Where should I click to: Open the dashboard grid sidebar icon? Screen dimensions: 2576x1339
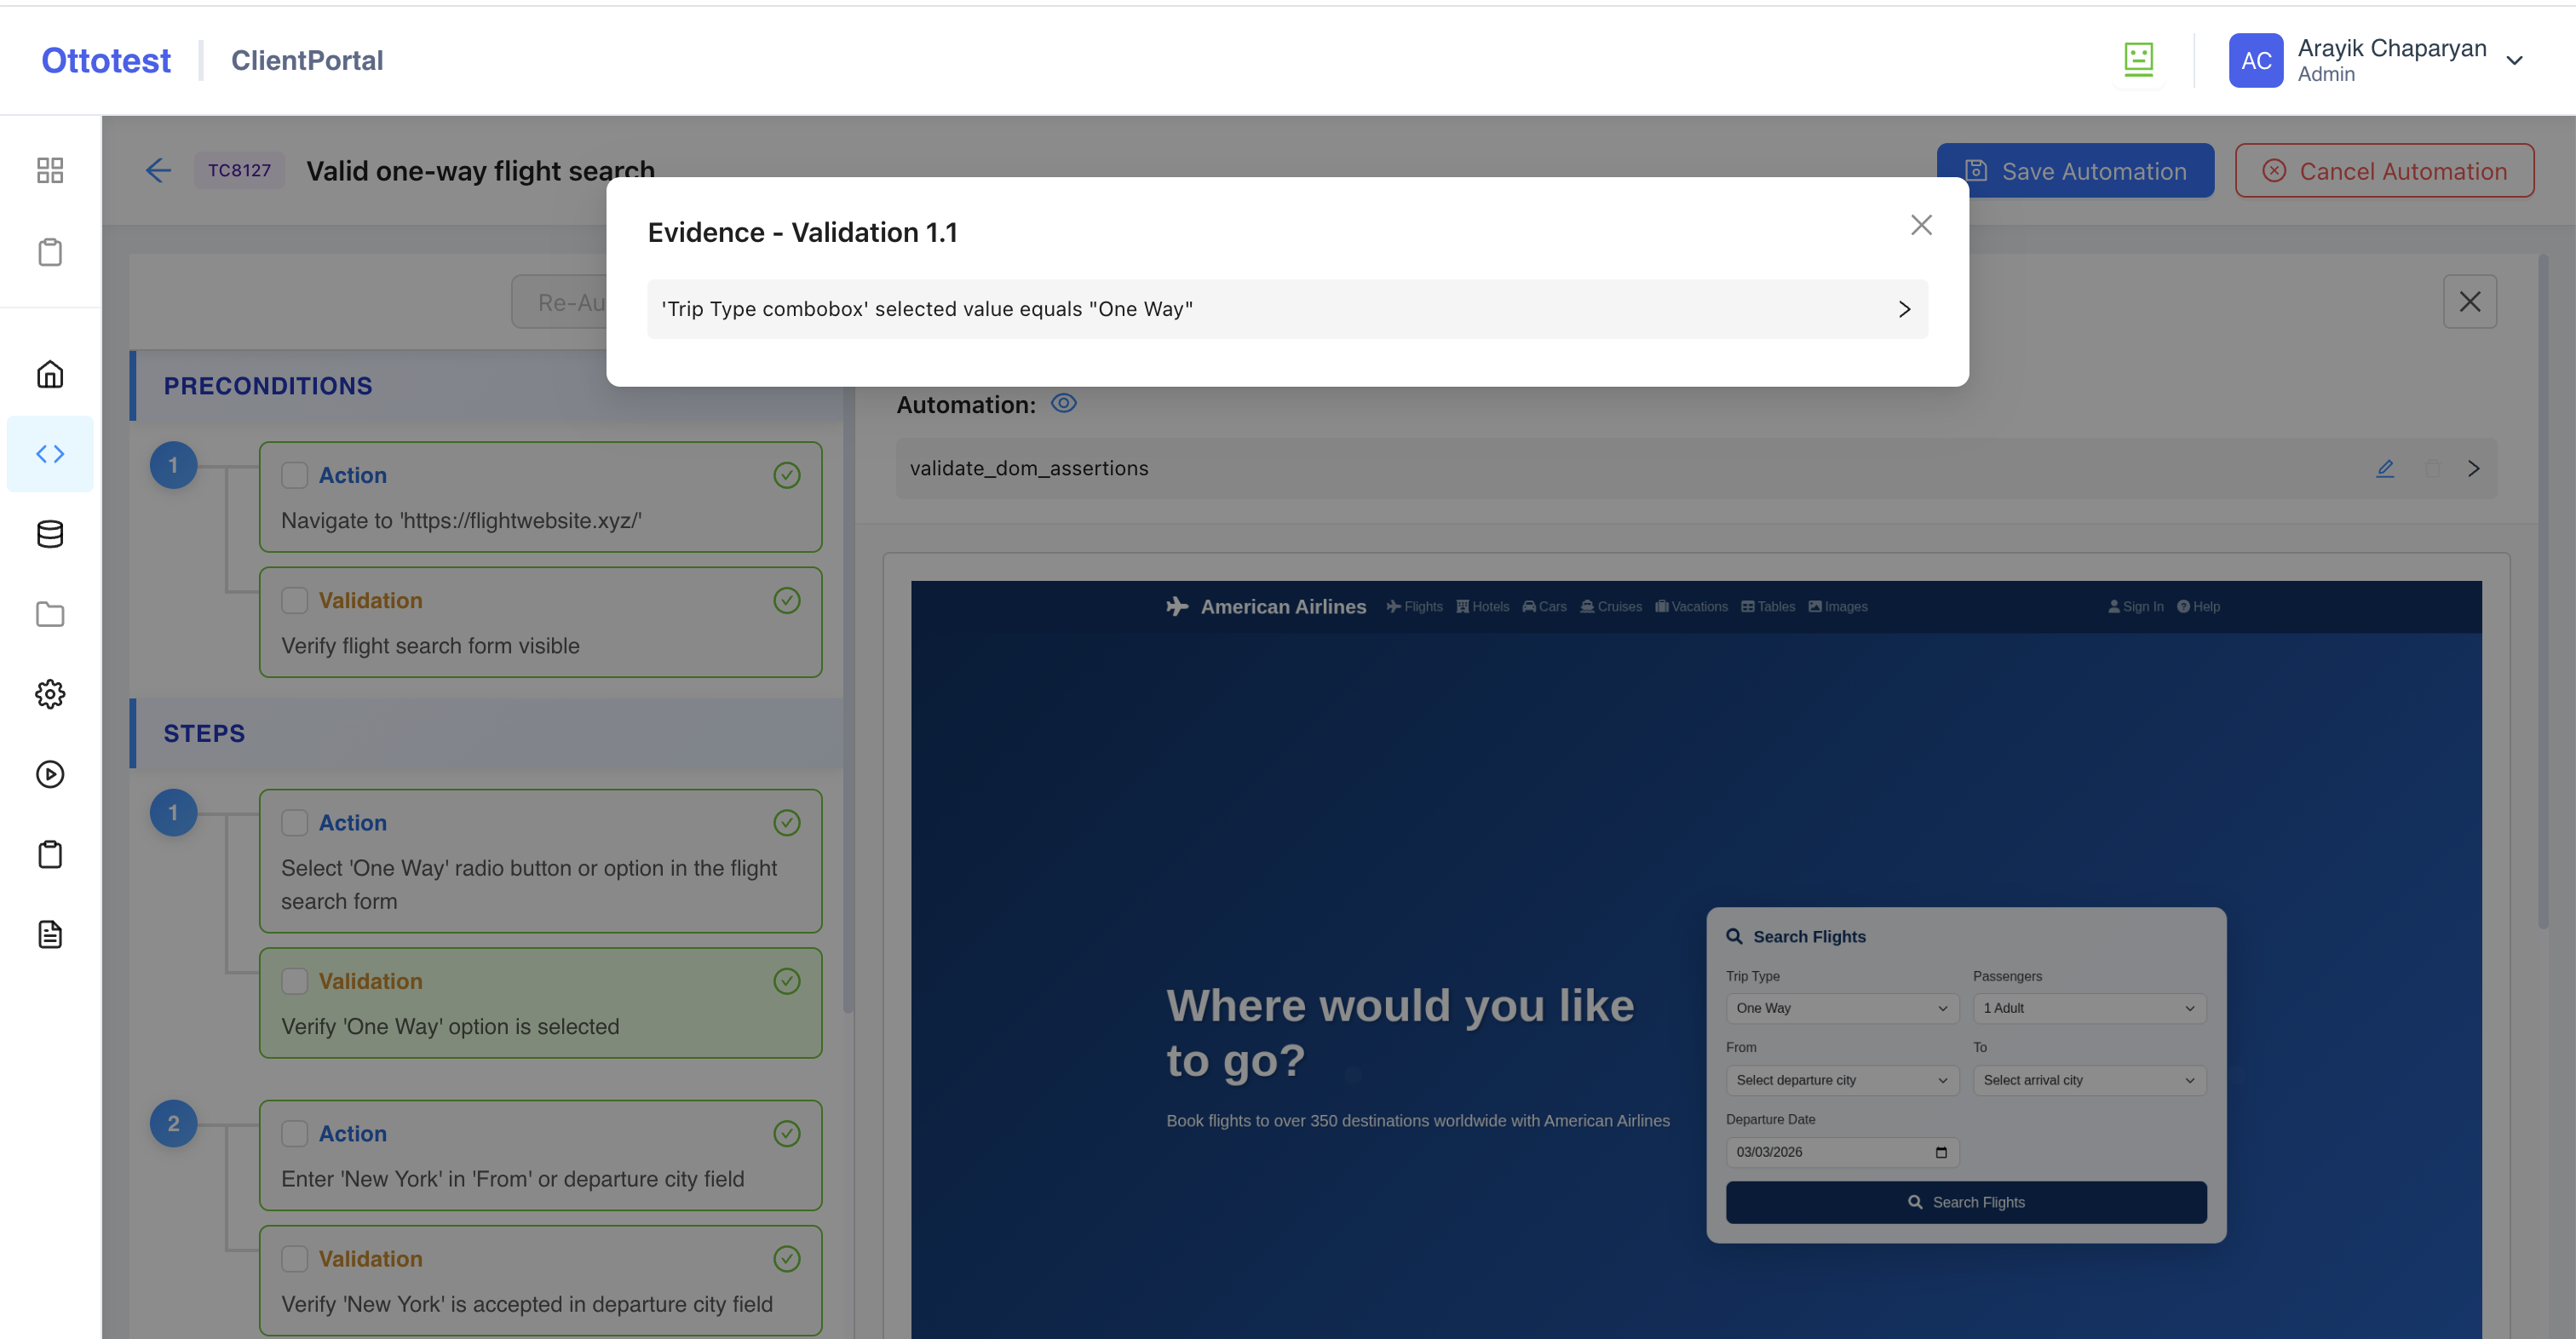pyautogui.click(x=50, y=170)
